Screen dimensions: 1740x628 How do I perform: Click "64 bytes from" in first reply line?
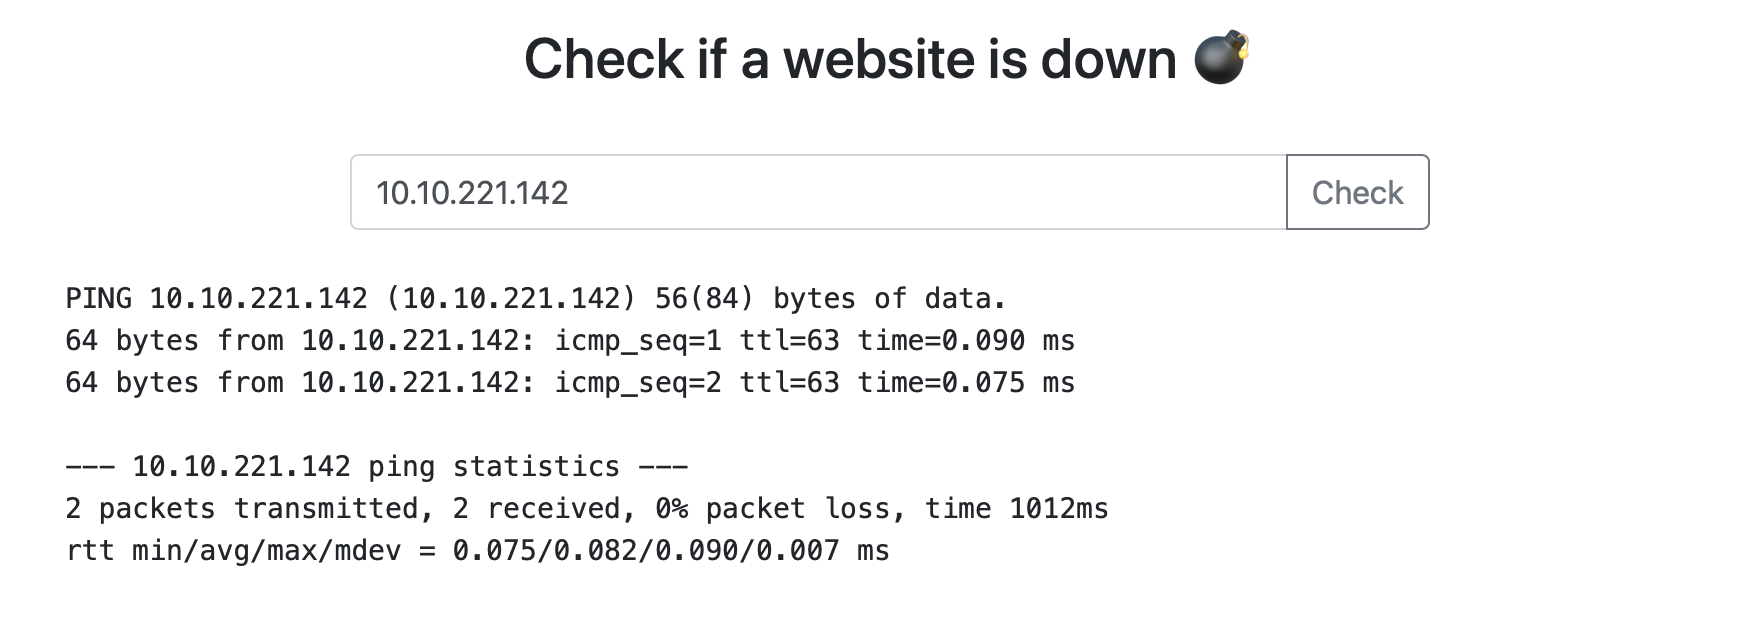[x=174, y=341]
